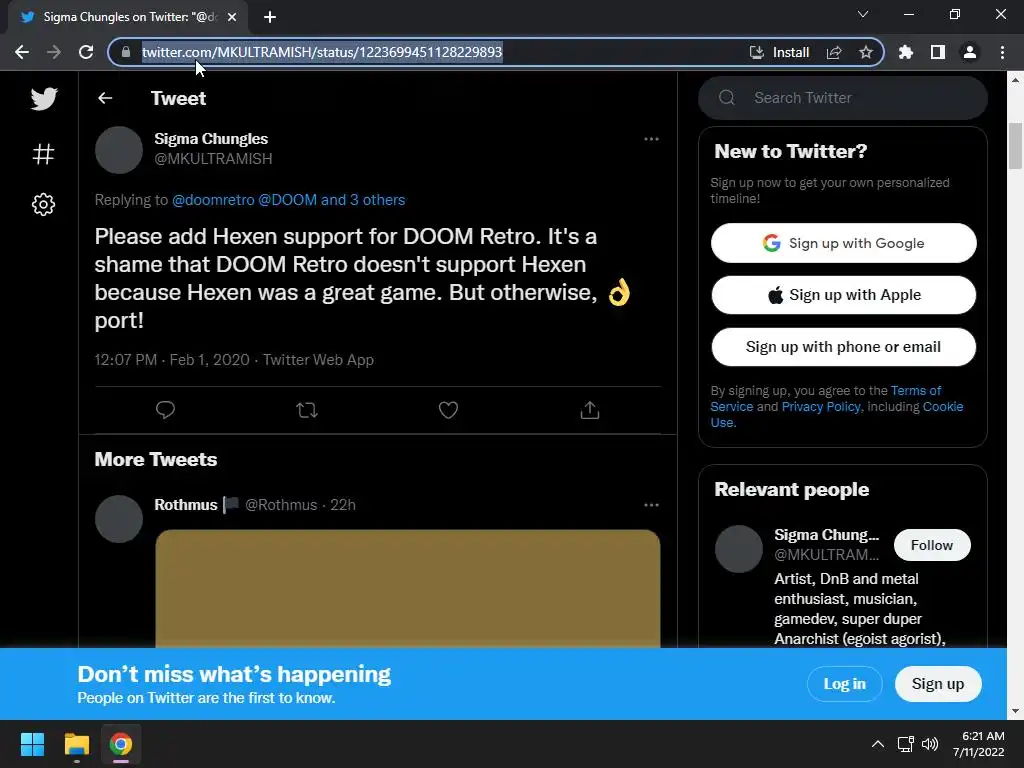Open the Settings gear in Twitter sidebar
Image resolution: width=1024 pixels, height=768 pixels.
click(x=44, y=204)
